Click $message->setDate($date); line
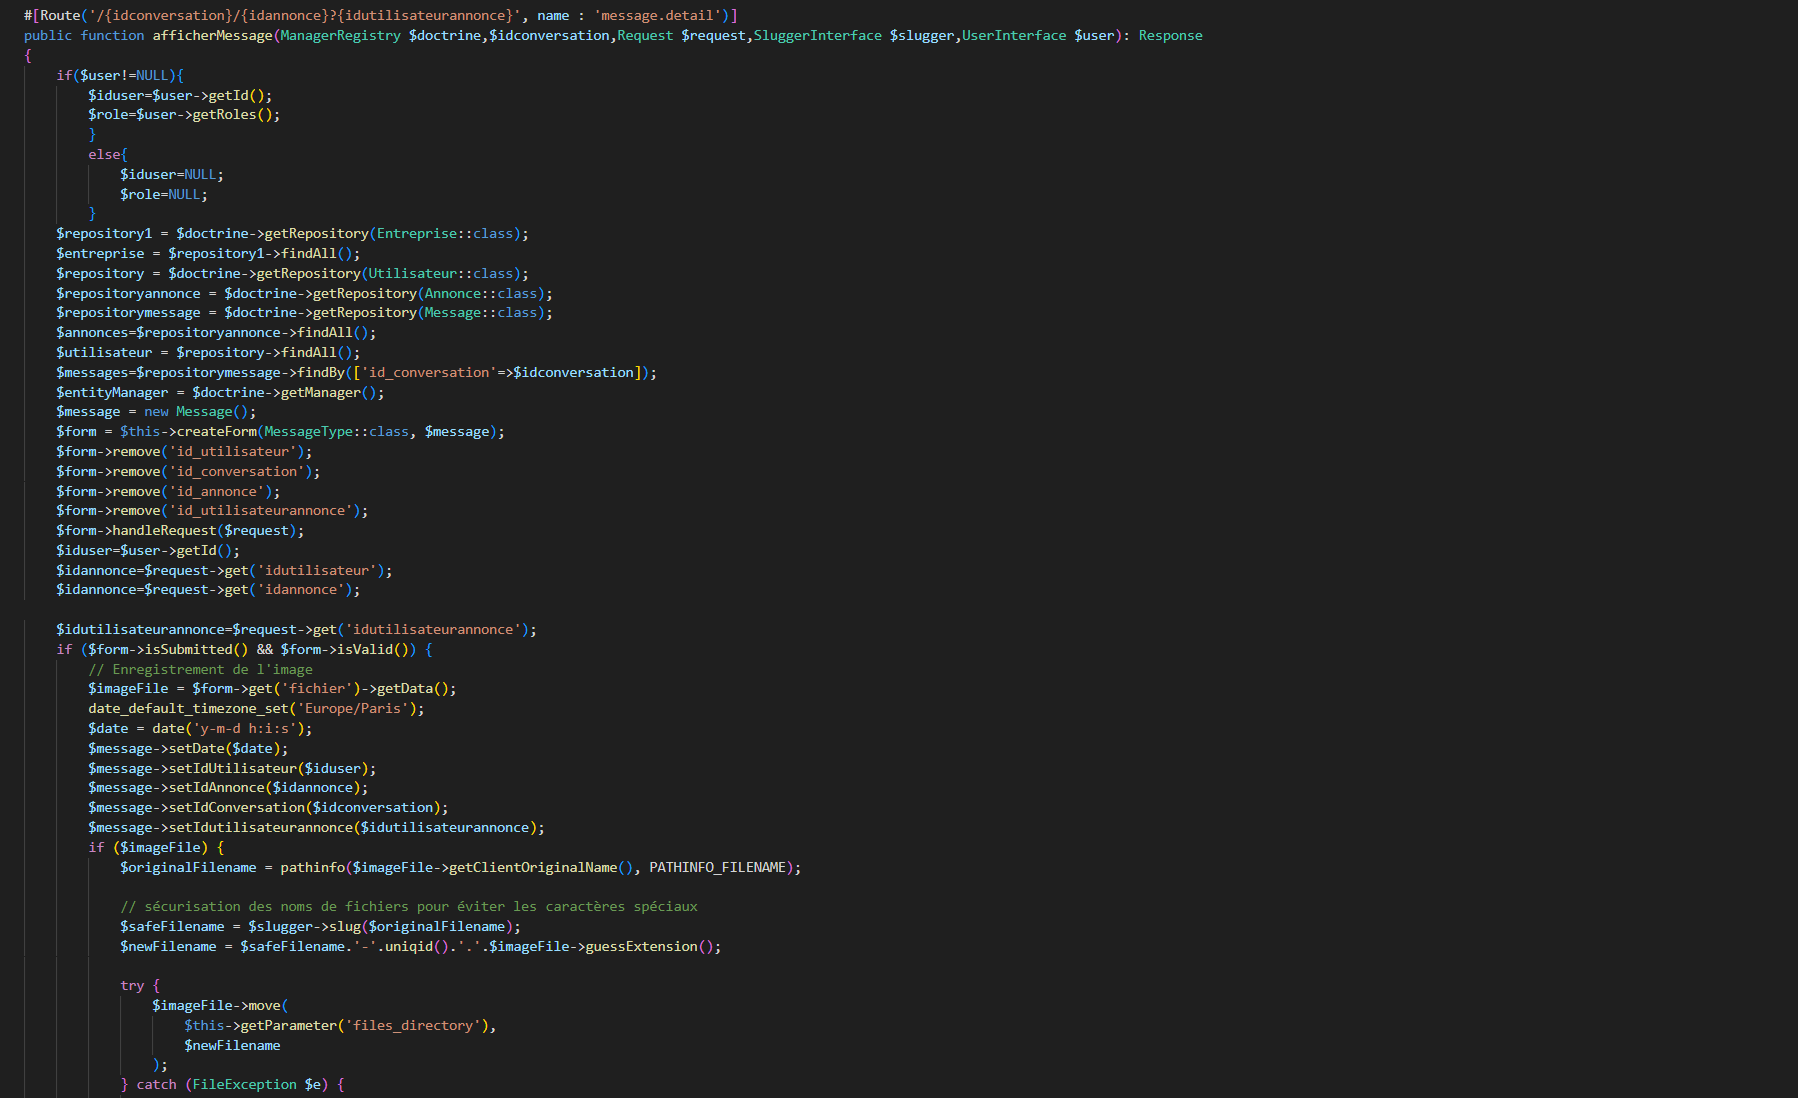The image size is (1798, 1098). [188, 748]
